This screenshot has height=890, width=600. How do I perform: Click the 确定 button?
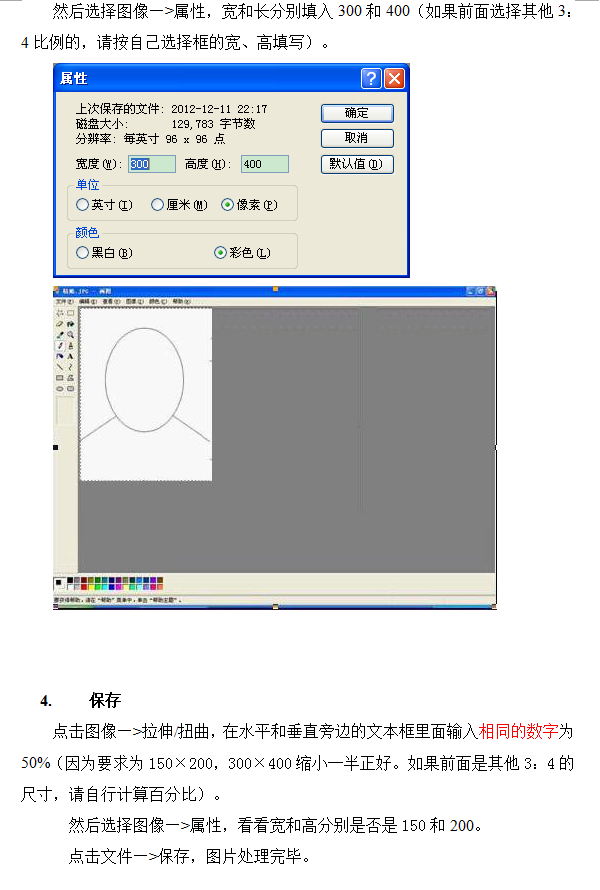click(x=357, y=113)
